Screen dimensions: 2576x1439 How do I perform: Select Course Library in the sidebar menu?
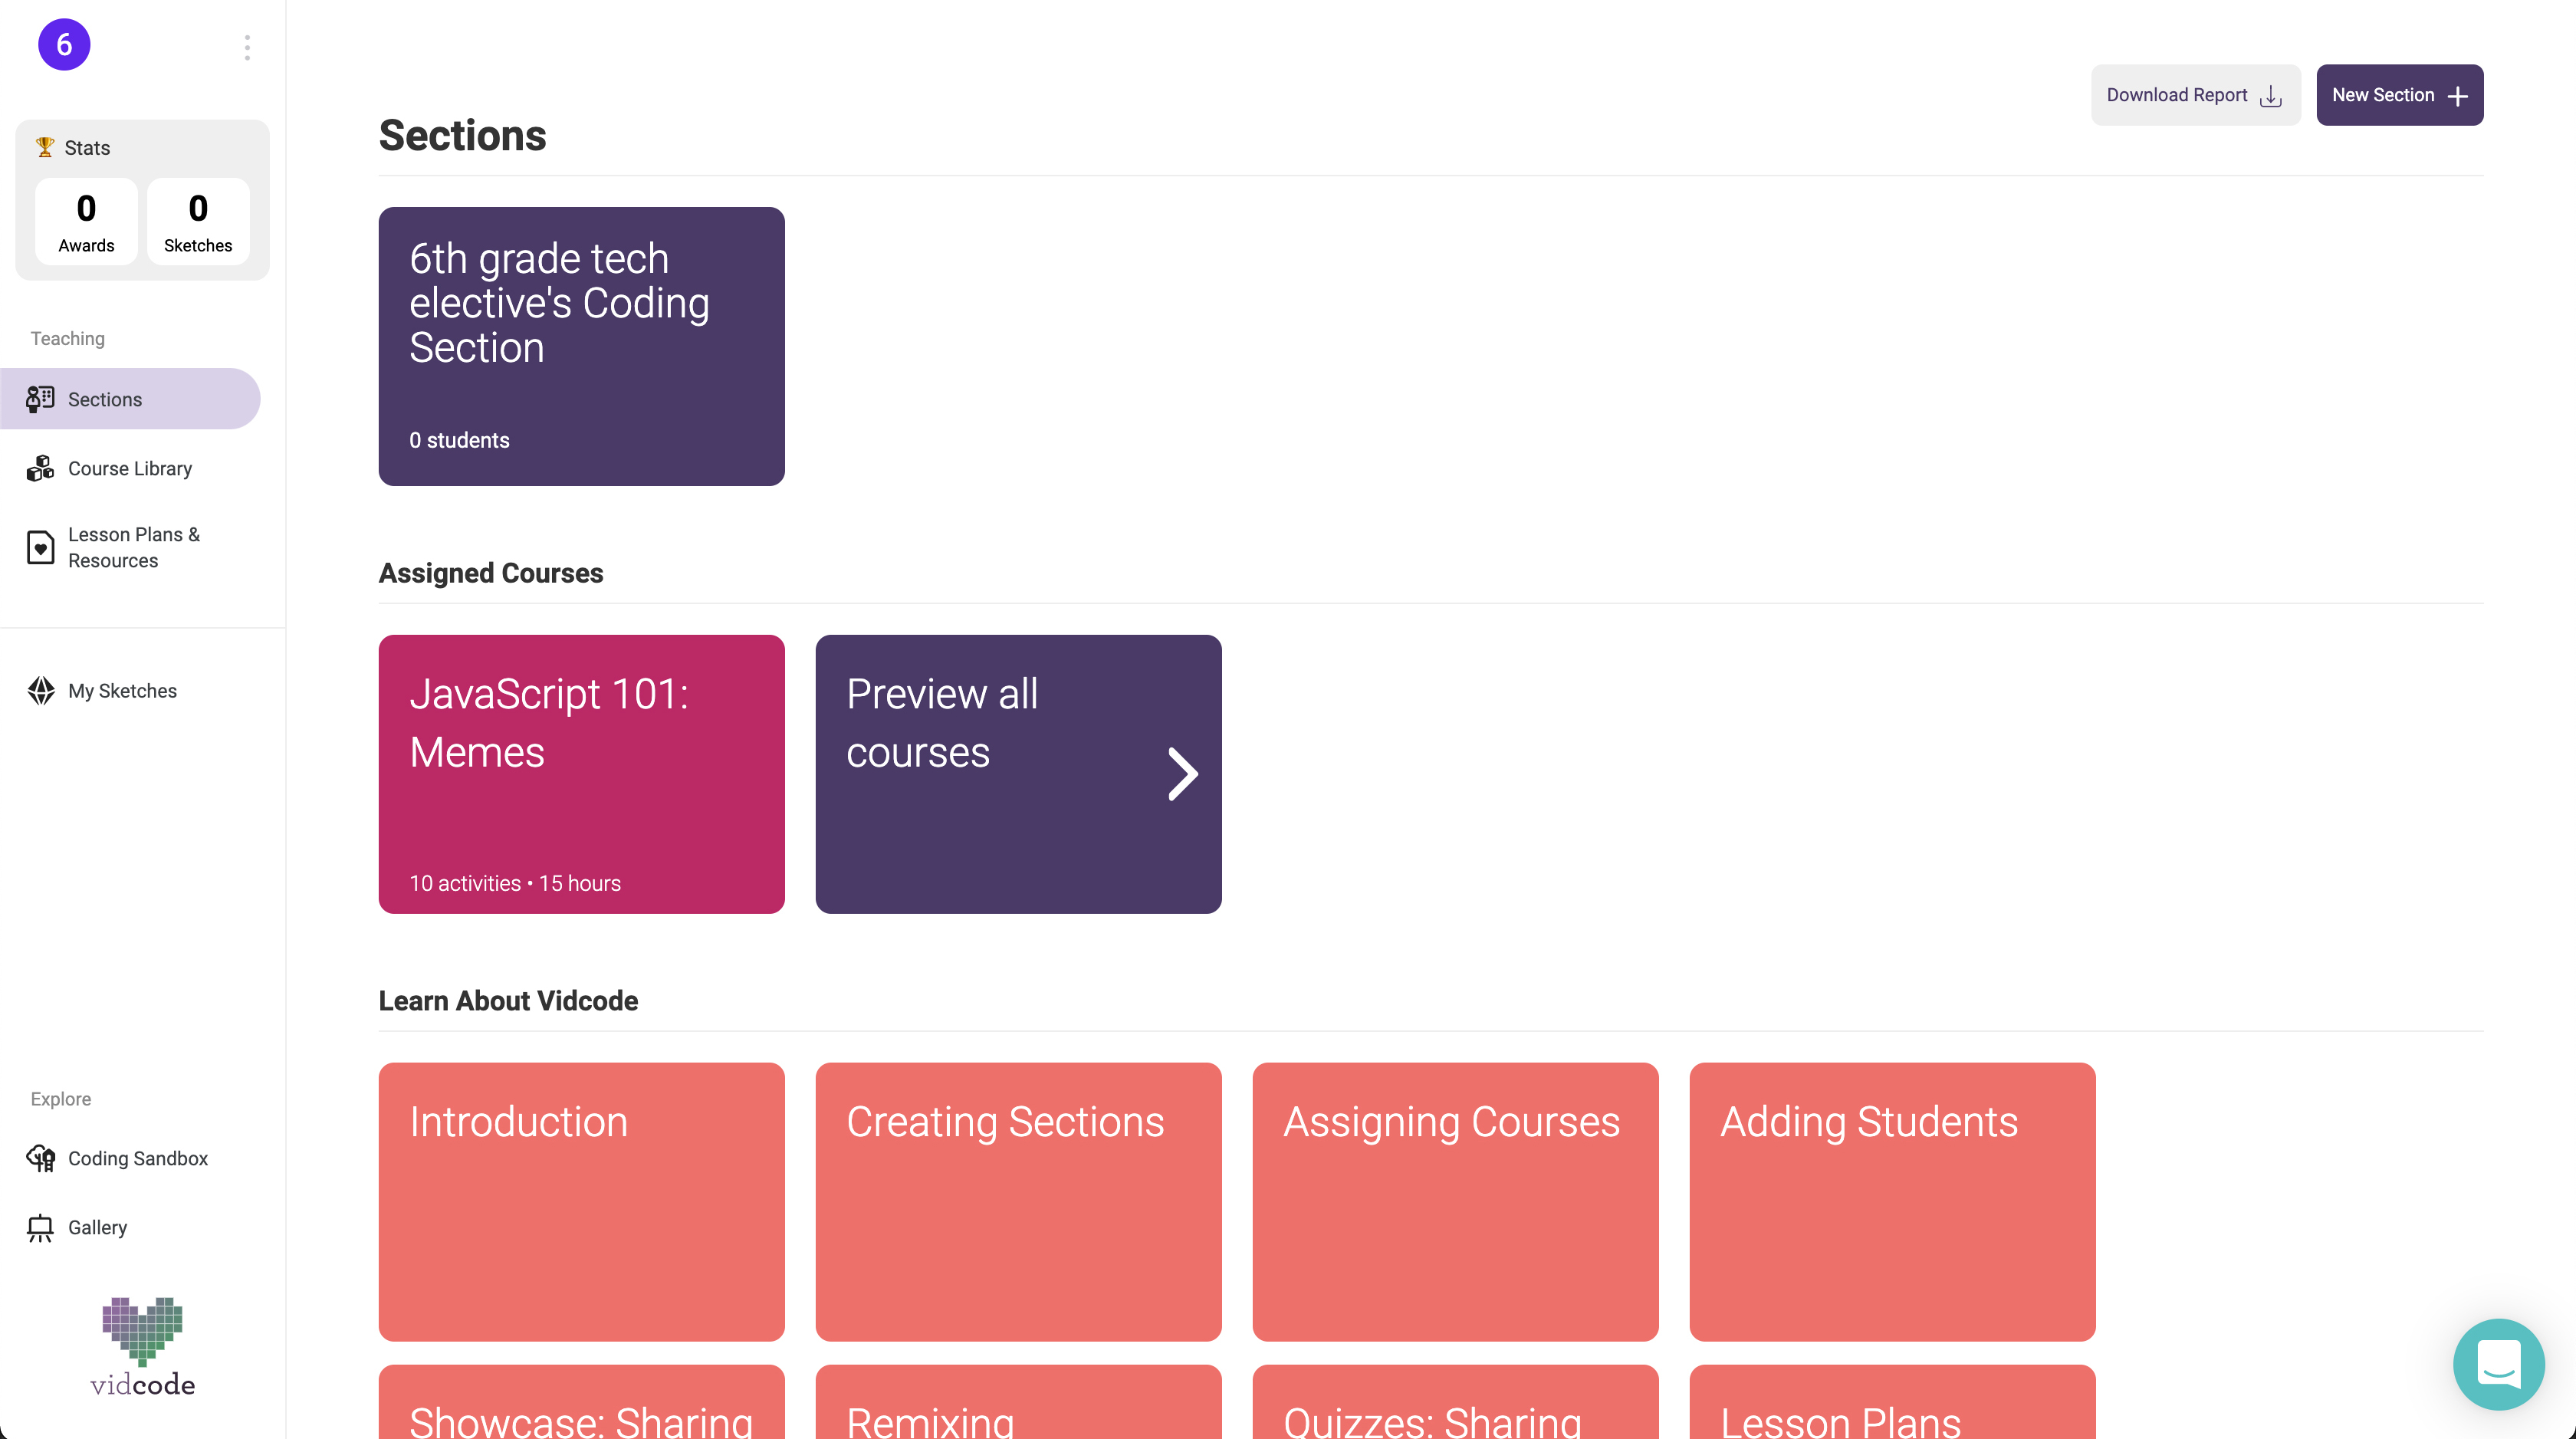point(130,468)
